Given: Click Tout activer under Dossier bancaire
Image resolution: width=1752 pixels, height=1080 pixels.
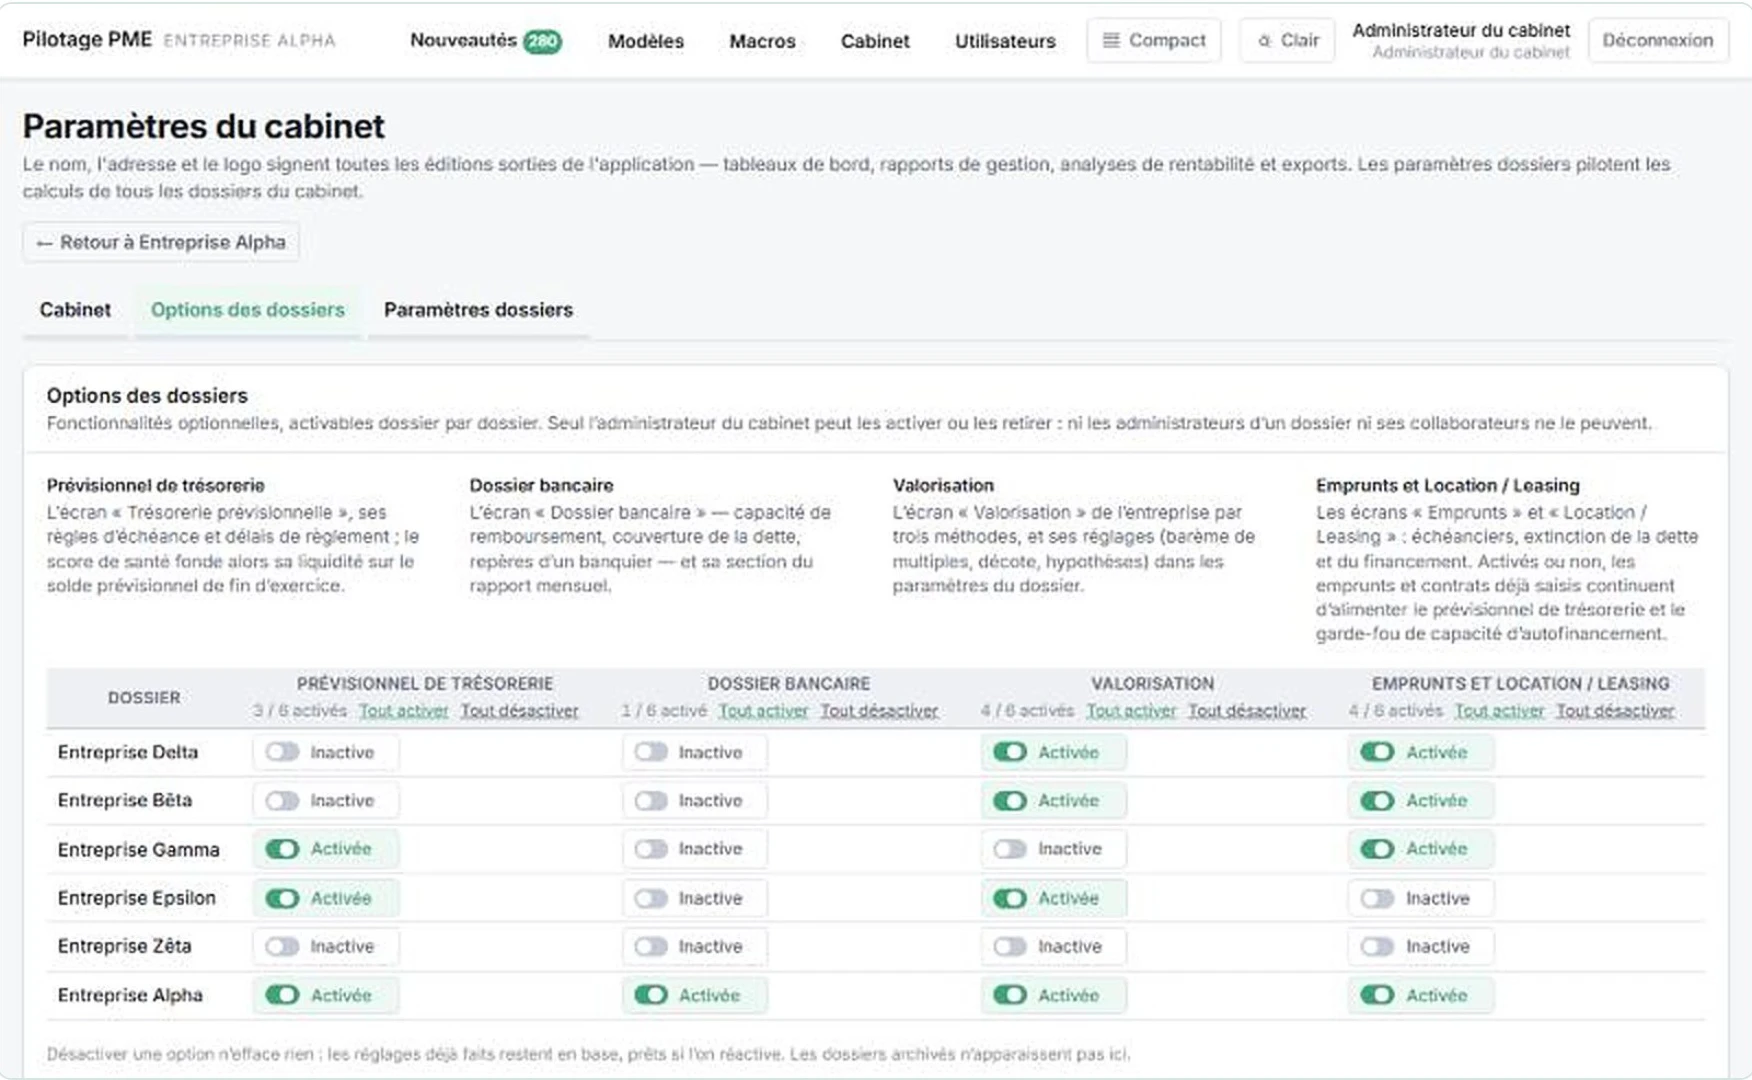Looking at the screenshot, I should tap(763, 711).
